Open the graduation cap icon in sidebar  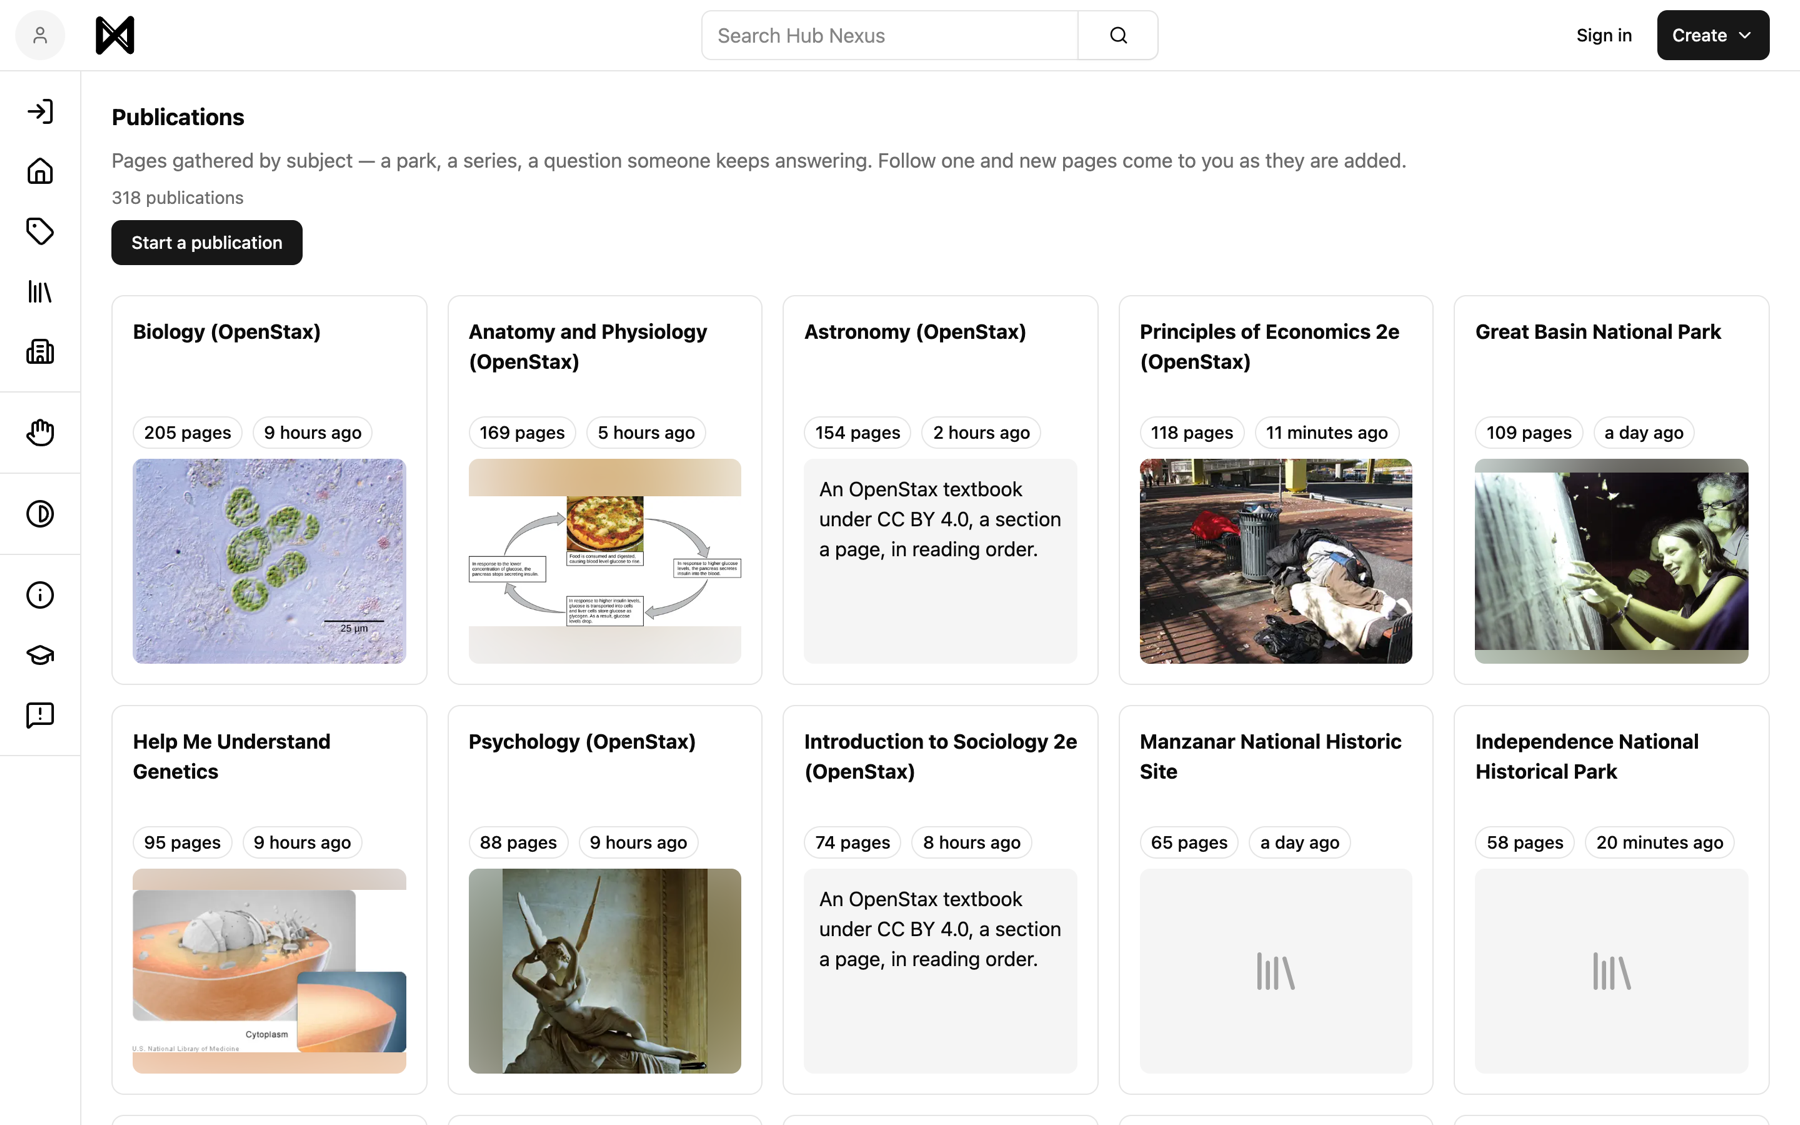tap(40, 655)
